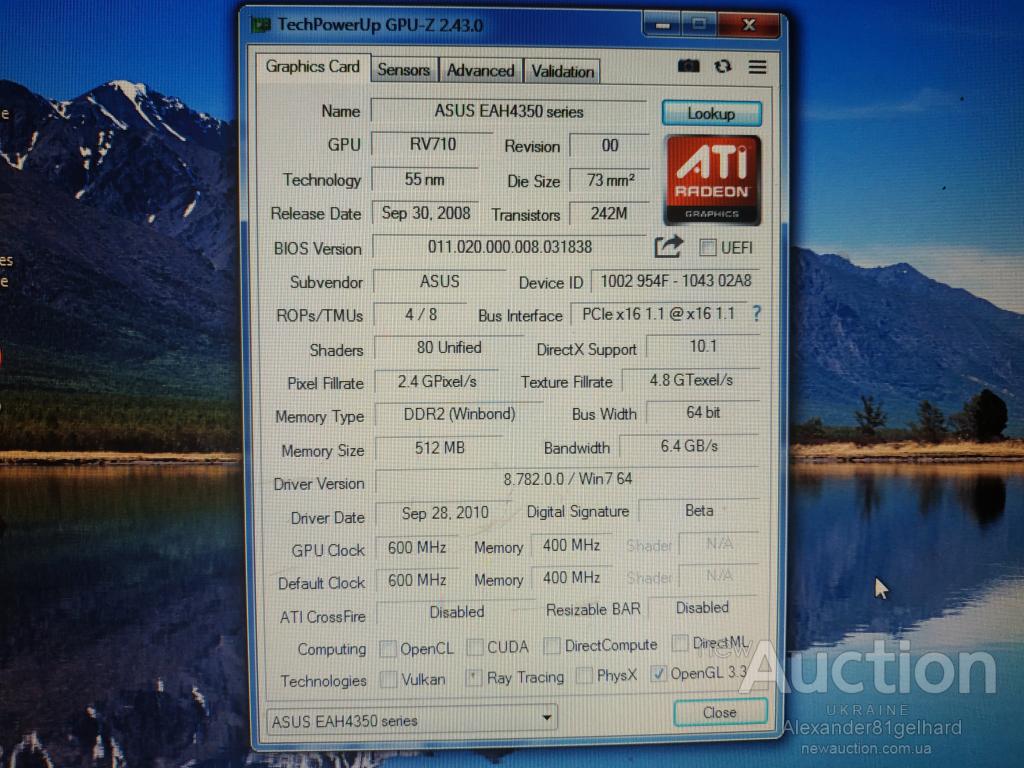Click the refresh arrows icon
The width and height of the screenshot is (1024, 768).
pyautogui.click(x=722, y=66)
